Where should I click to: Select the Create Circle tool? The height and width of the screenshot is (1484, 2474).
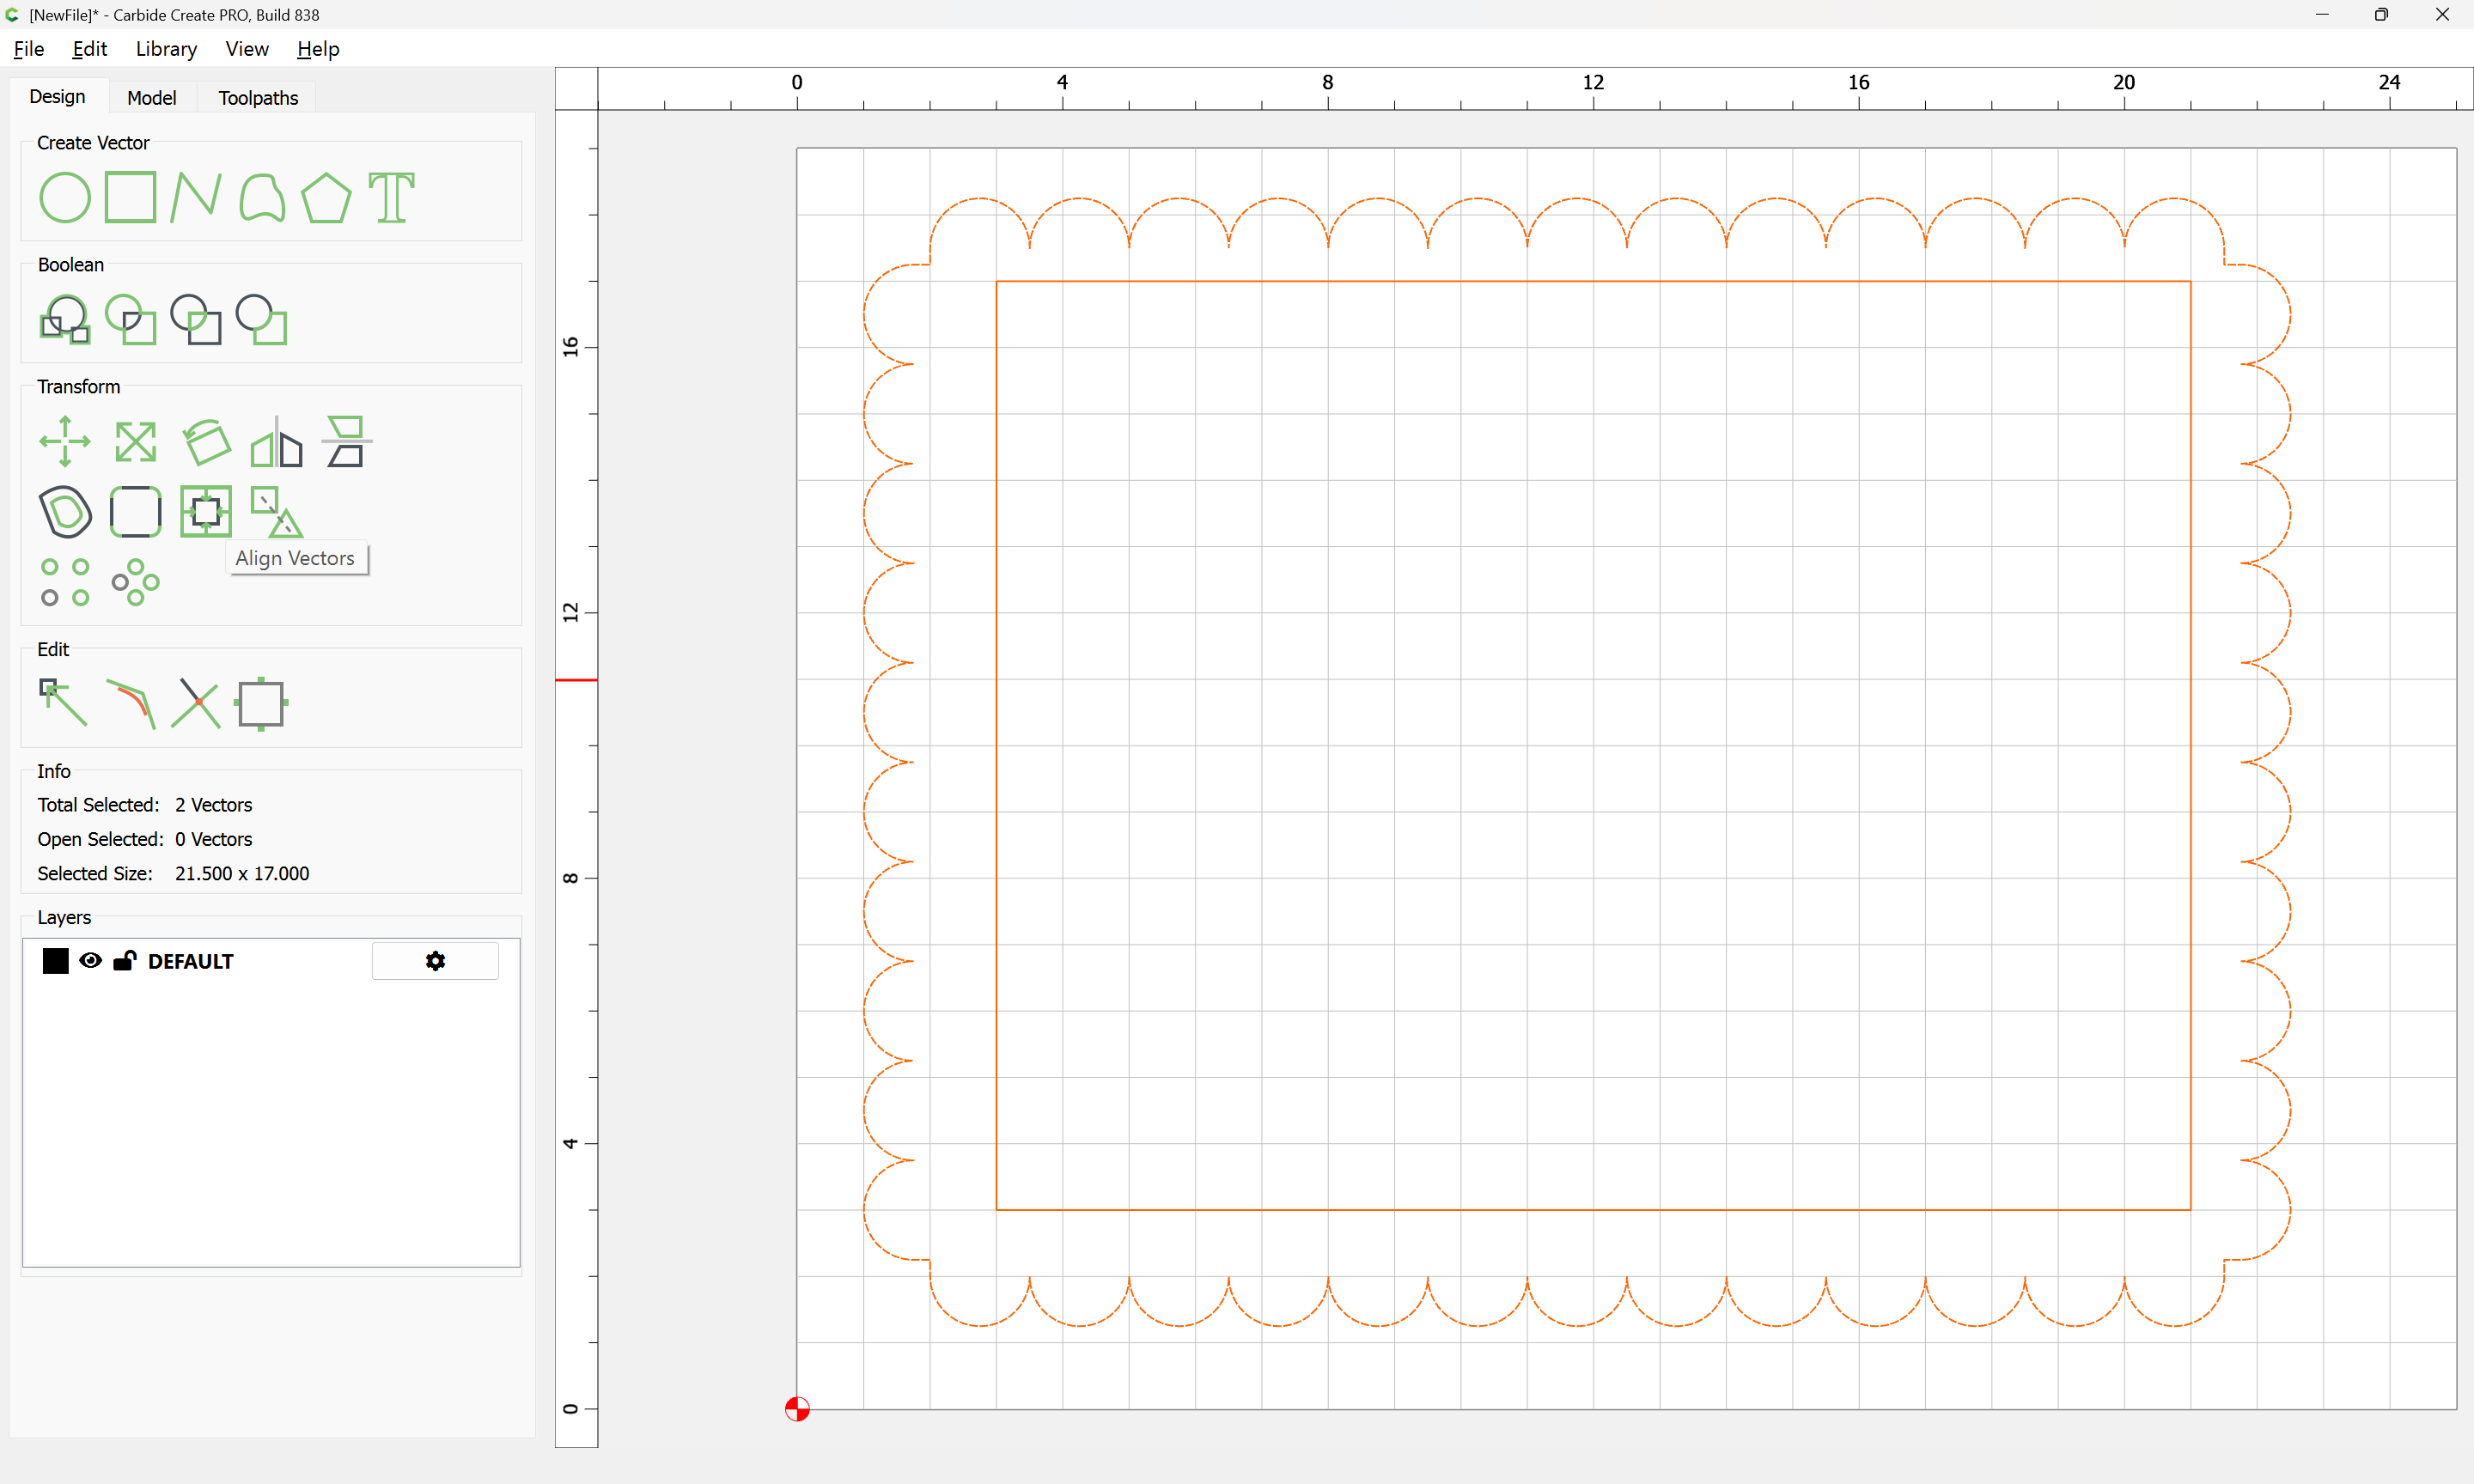click(x=65, y=197)
